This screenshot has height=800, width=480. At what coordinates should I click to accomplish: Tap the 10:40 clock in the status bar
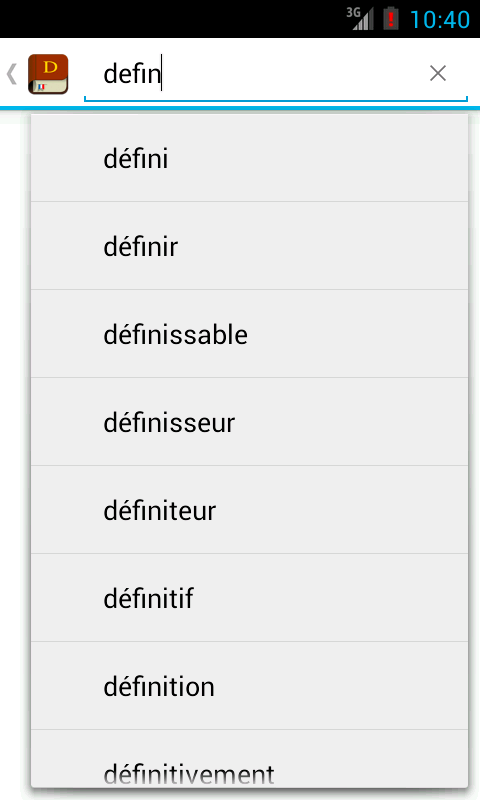(440, 20)
